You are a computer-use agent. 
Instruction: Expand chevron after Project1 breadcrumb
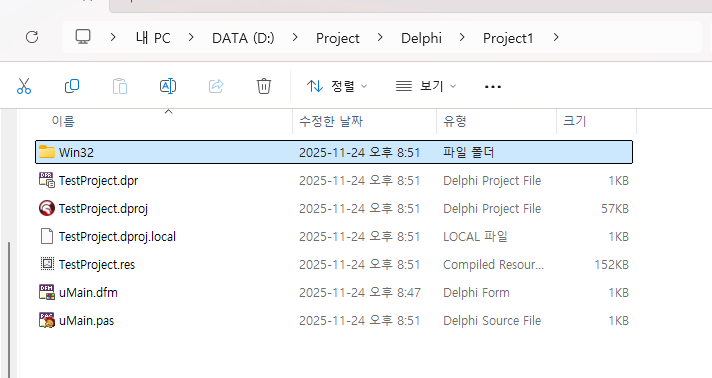556,37
